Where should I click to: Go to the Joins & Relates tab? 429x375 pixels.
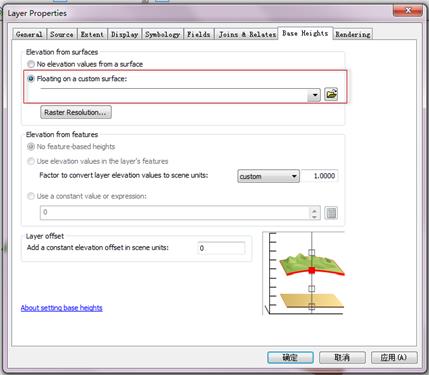(247, 34)
